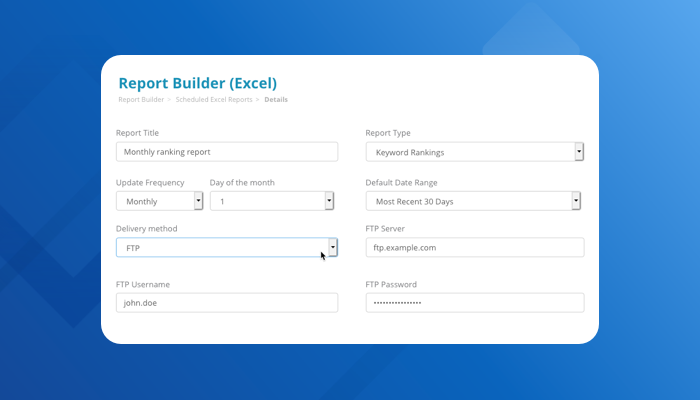Click the arrow on Keyword Rankings select

578,152
